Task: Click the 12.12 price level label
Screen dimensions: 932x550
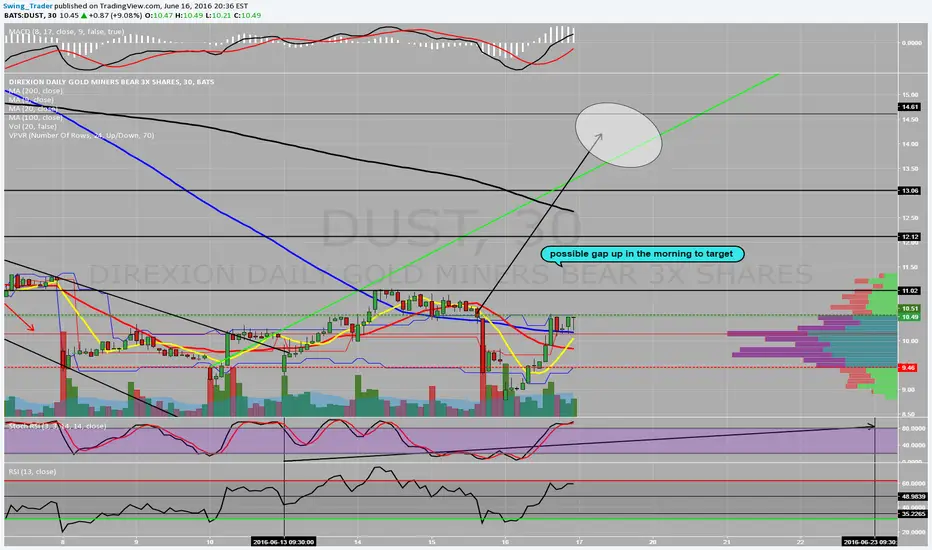Action: [x=909, y=237]
